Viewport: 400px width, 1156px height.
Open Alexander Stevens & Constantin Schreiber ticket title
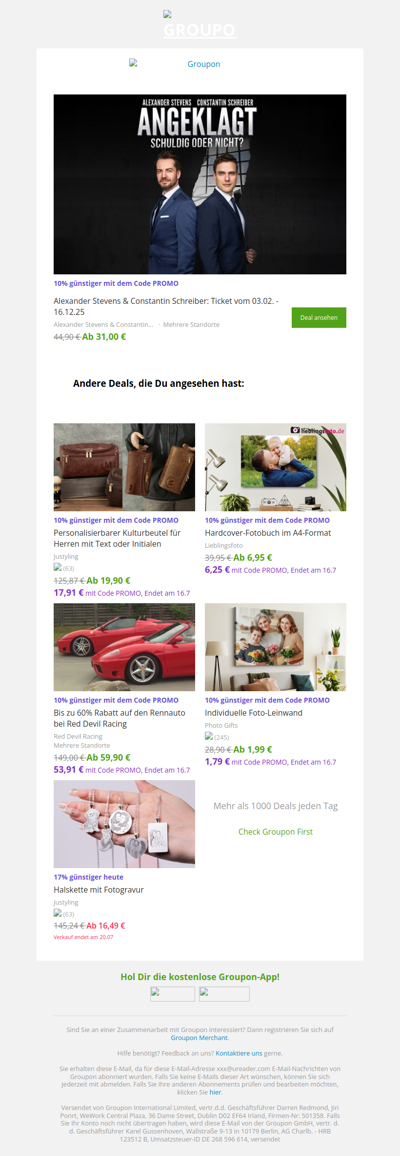coord(166,307)
